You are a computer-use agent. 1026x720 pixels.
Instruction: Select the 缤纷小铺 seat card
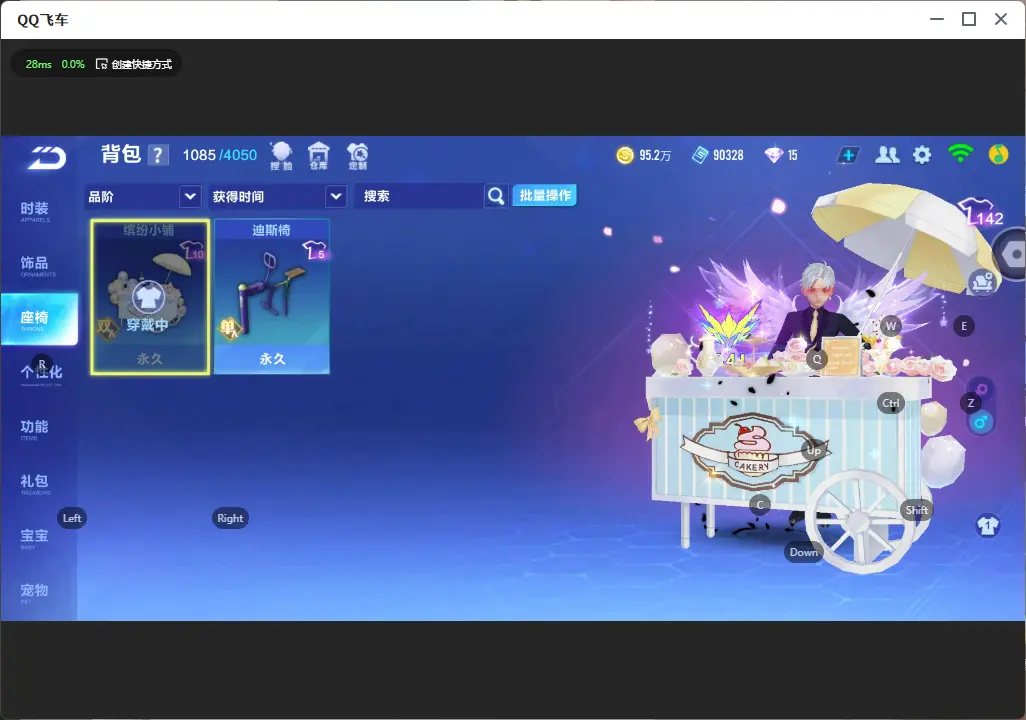[150, 297]
